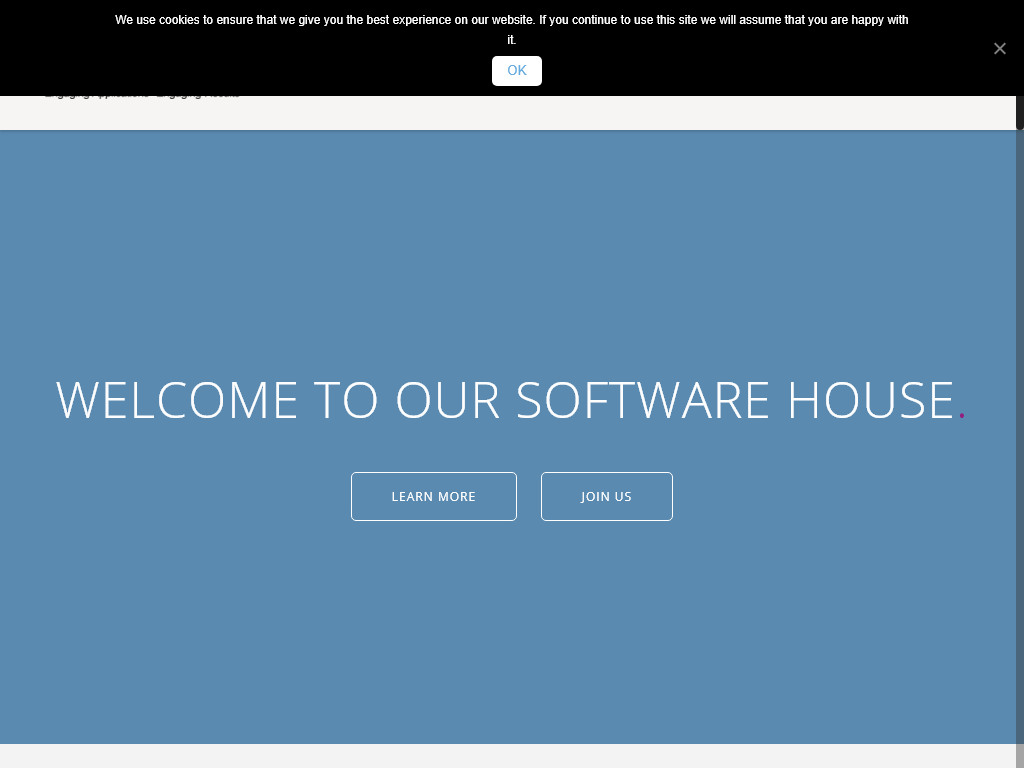1024x768 pixels.
Task: Close the cookie bar using its X control
Action: pyautogui.click(x=999, y=48)
